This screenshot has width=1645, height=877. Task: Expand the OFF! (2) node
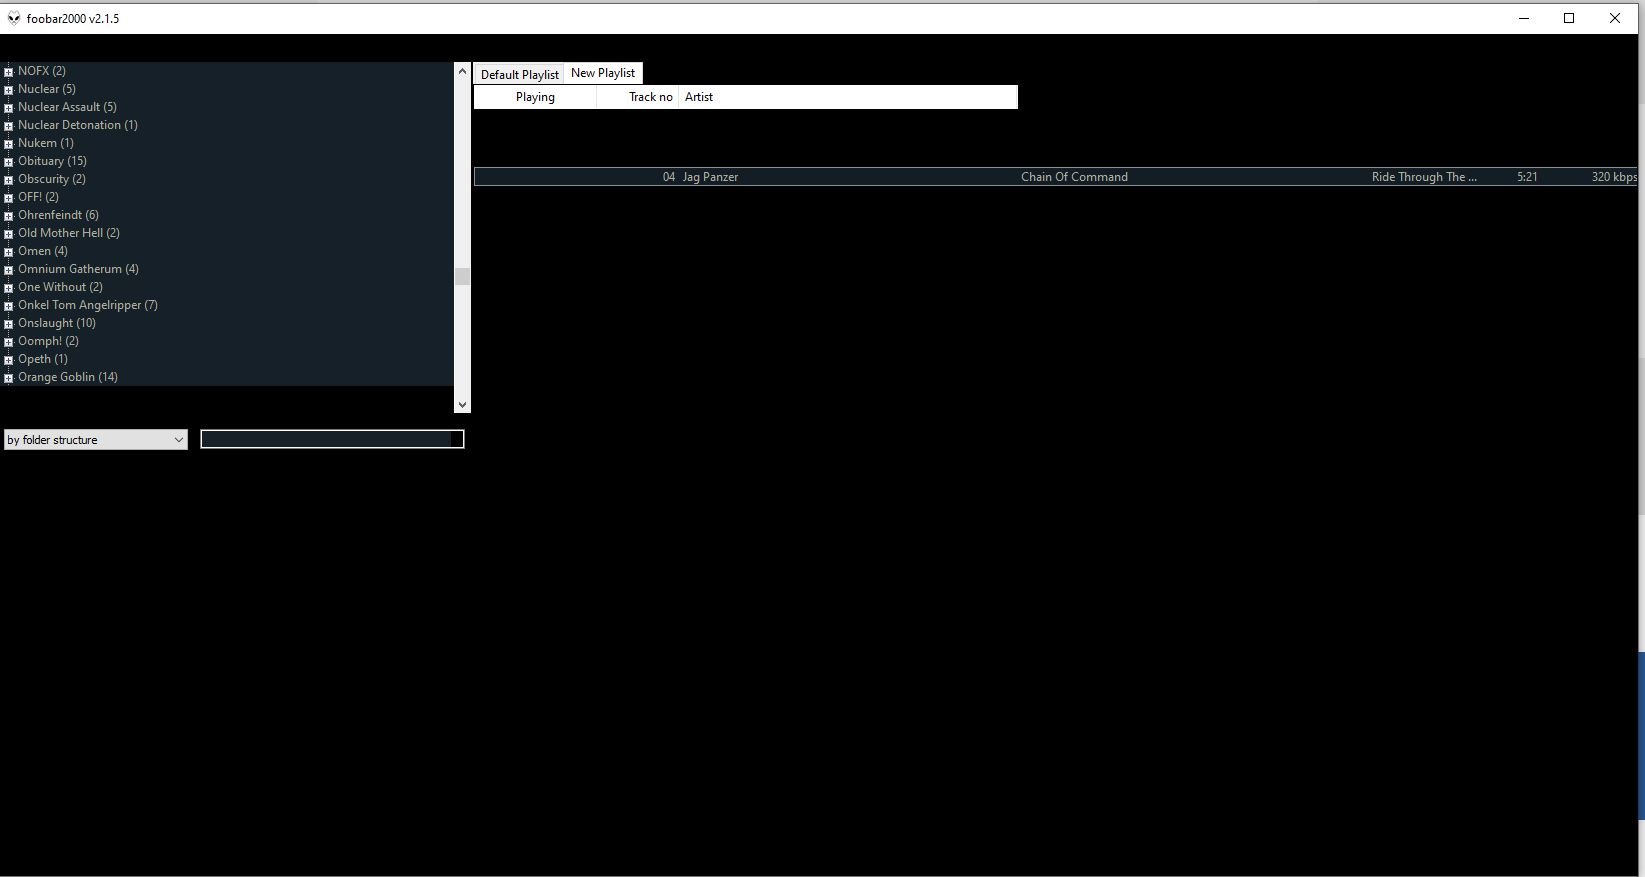click(8, 198)
